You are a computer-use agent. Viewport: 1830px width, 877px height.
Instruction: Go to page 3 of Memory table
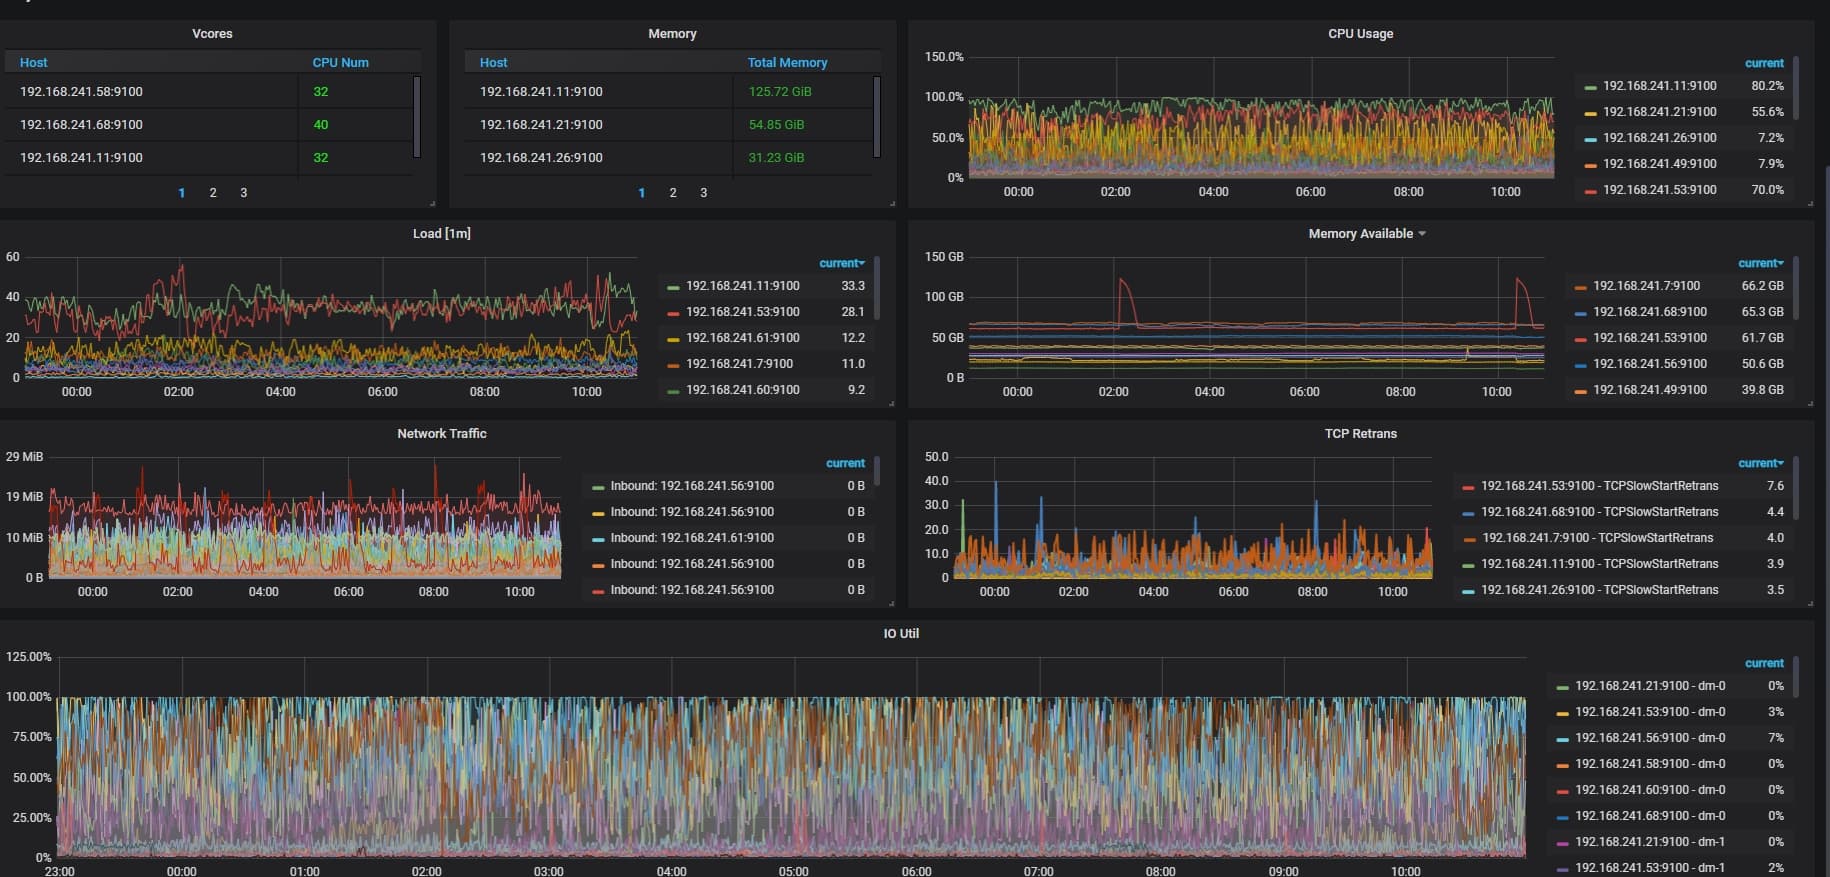tap(704, 193)
